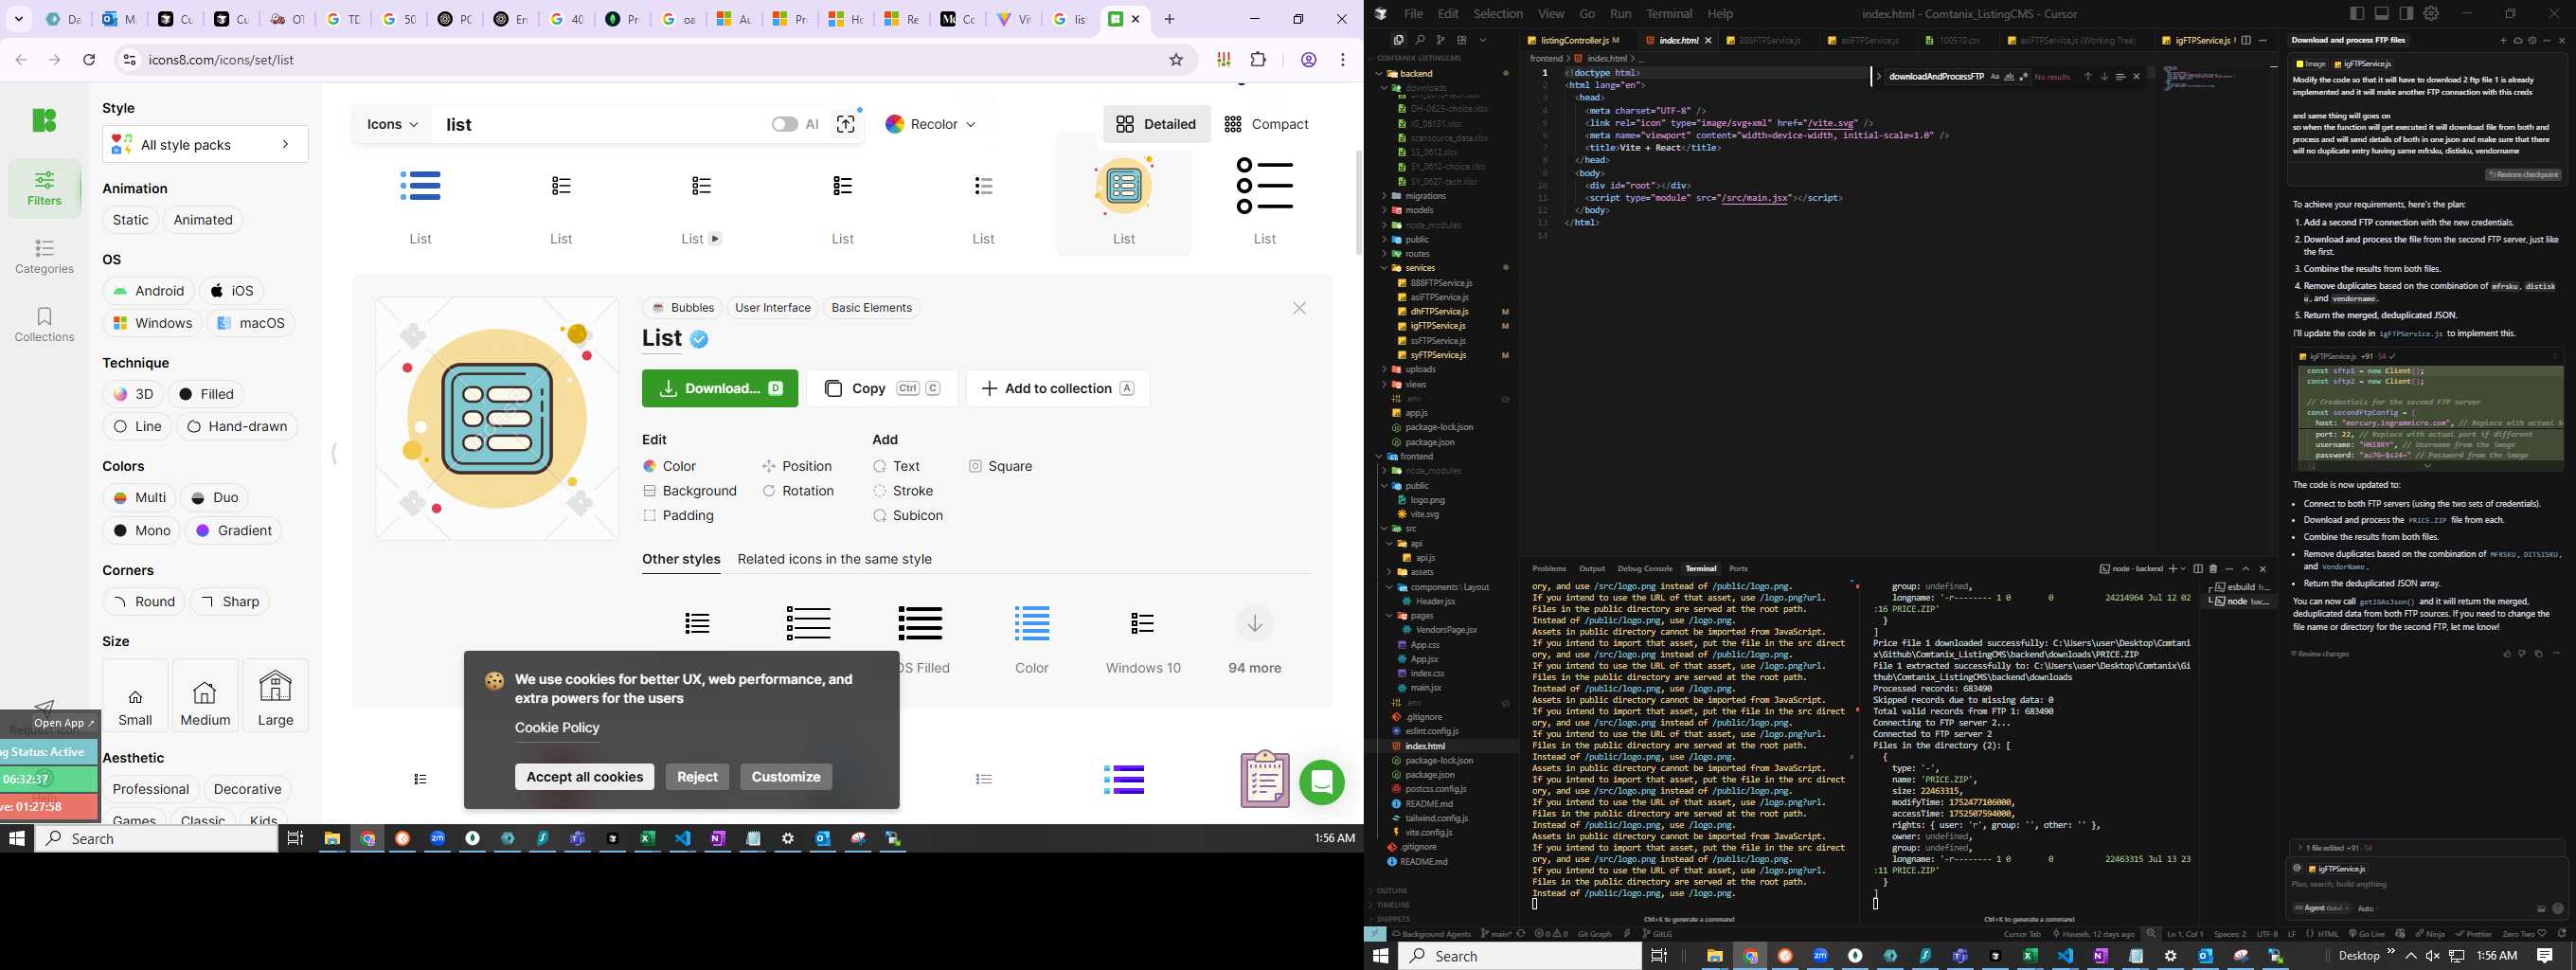The height and width of the screenshot is (970, 2576).
Task: Choose the Windows 10 style variant
Action: click(x=1143, y=624)
